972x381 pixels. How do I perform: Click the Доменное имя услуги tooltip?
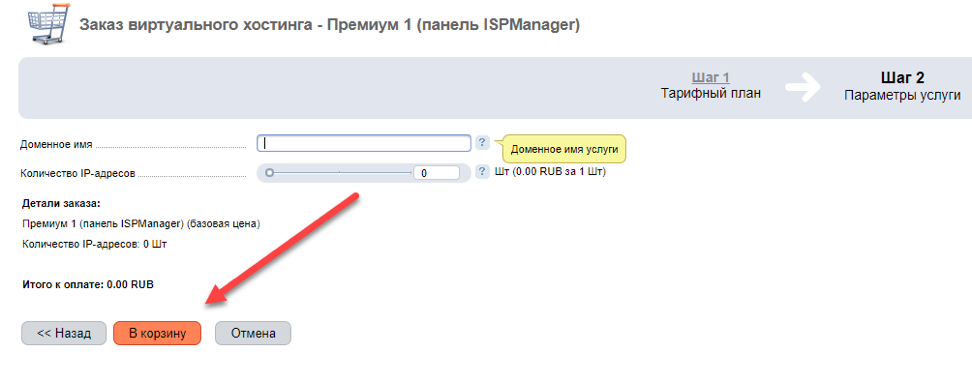click(x=564, y=149)
